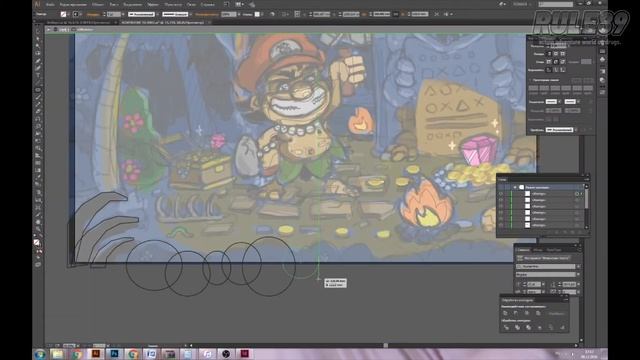Click Crop pathfinder button
Screen dimensions: 640x360
tap(540, 327)
